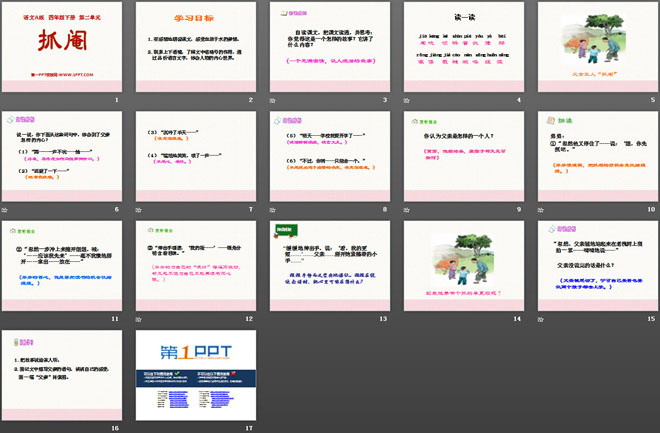Image resolution: width=660 pixels, height=433 pixels.
Task: Click animation star icon under slide 15
Action: click(x=540, y=319)
